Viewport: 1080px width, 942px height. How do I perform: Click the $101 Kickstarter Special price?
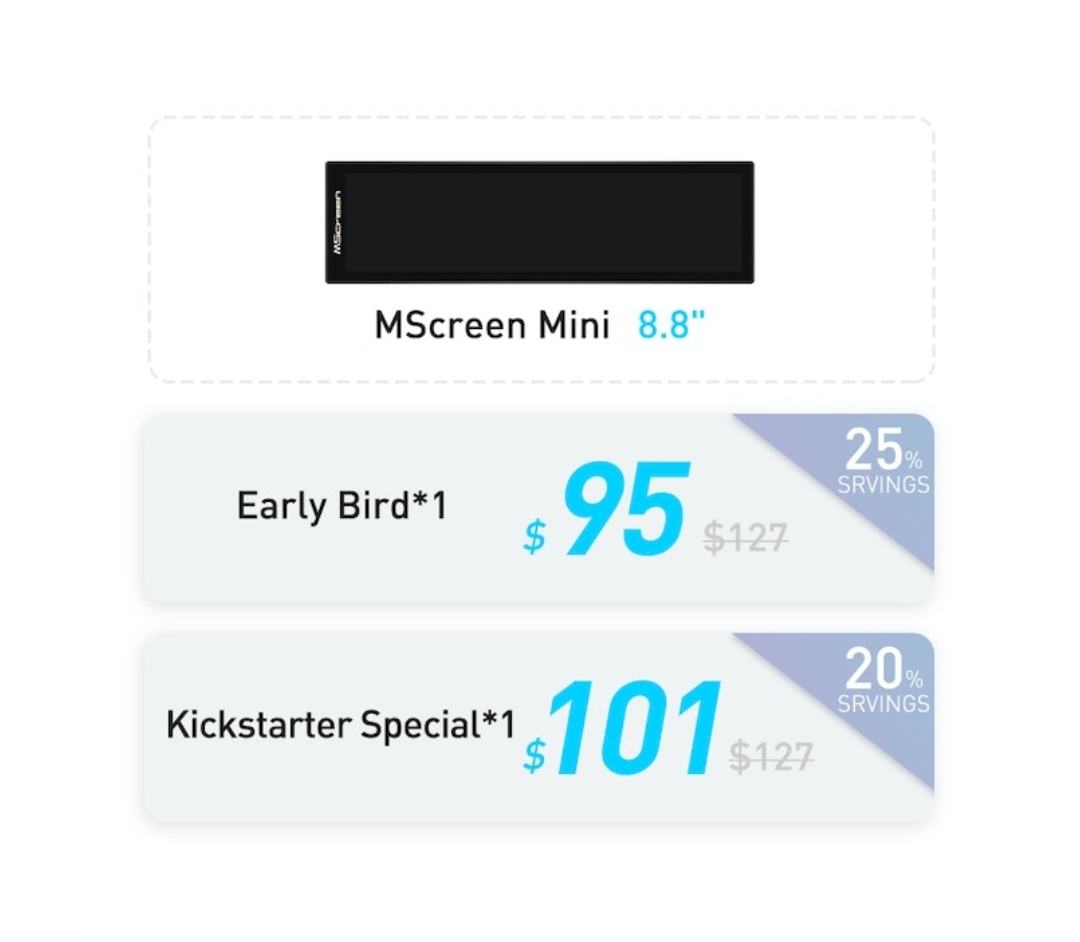[x=622, y=728]
